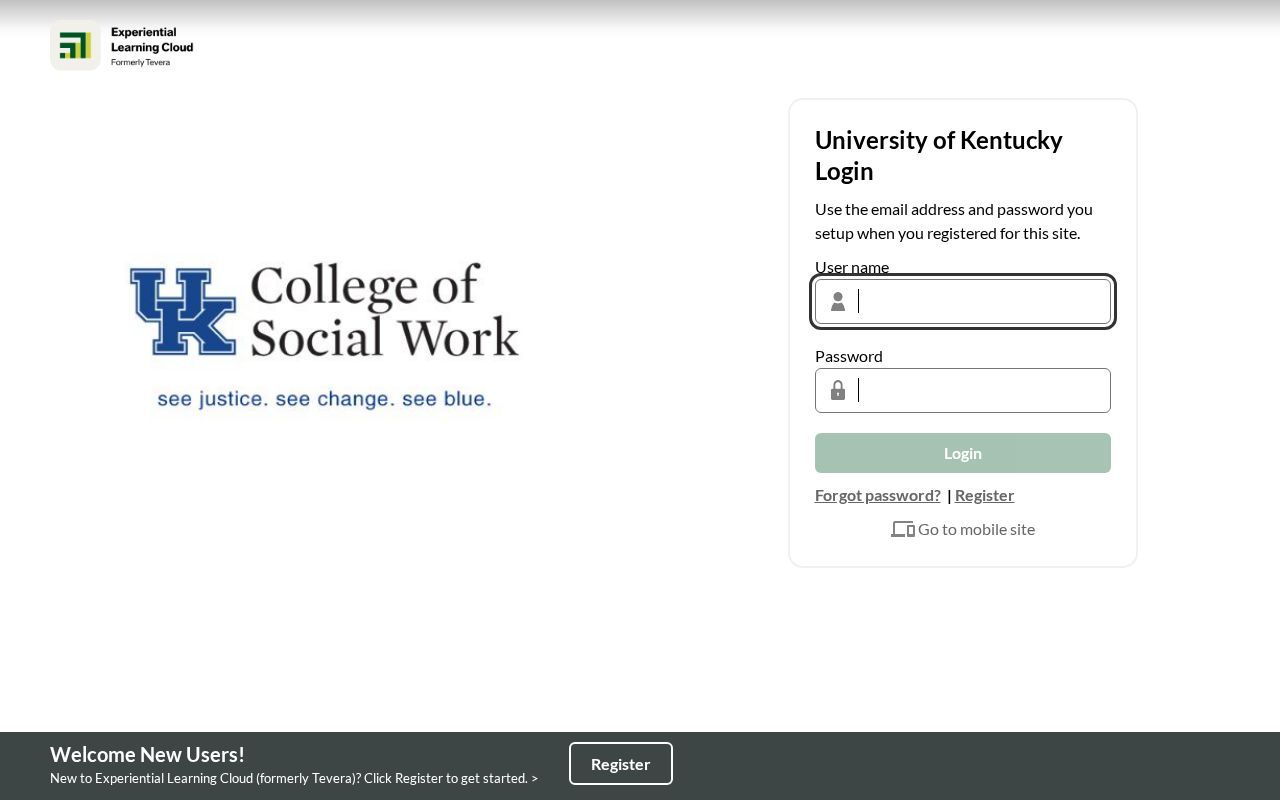Focus the User name text box
1280x800 pixels.
[x=963, y=301]
